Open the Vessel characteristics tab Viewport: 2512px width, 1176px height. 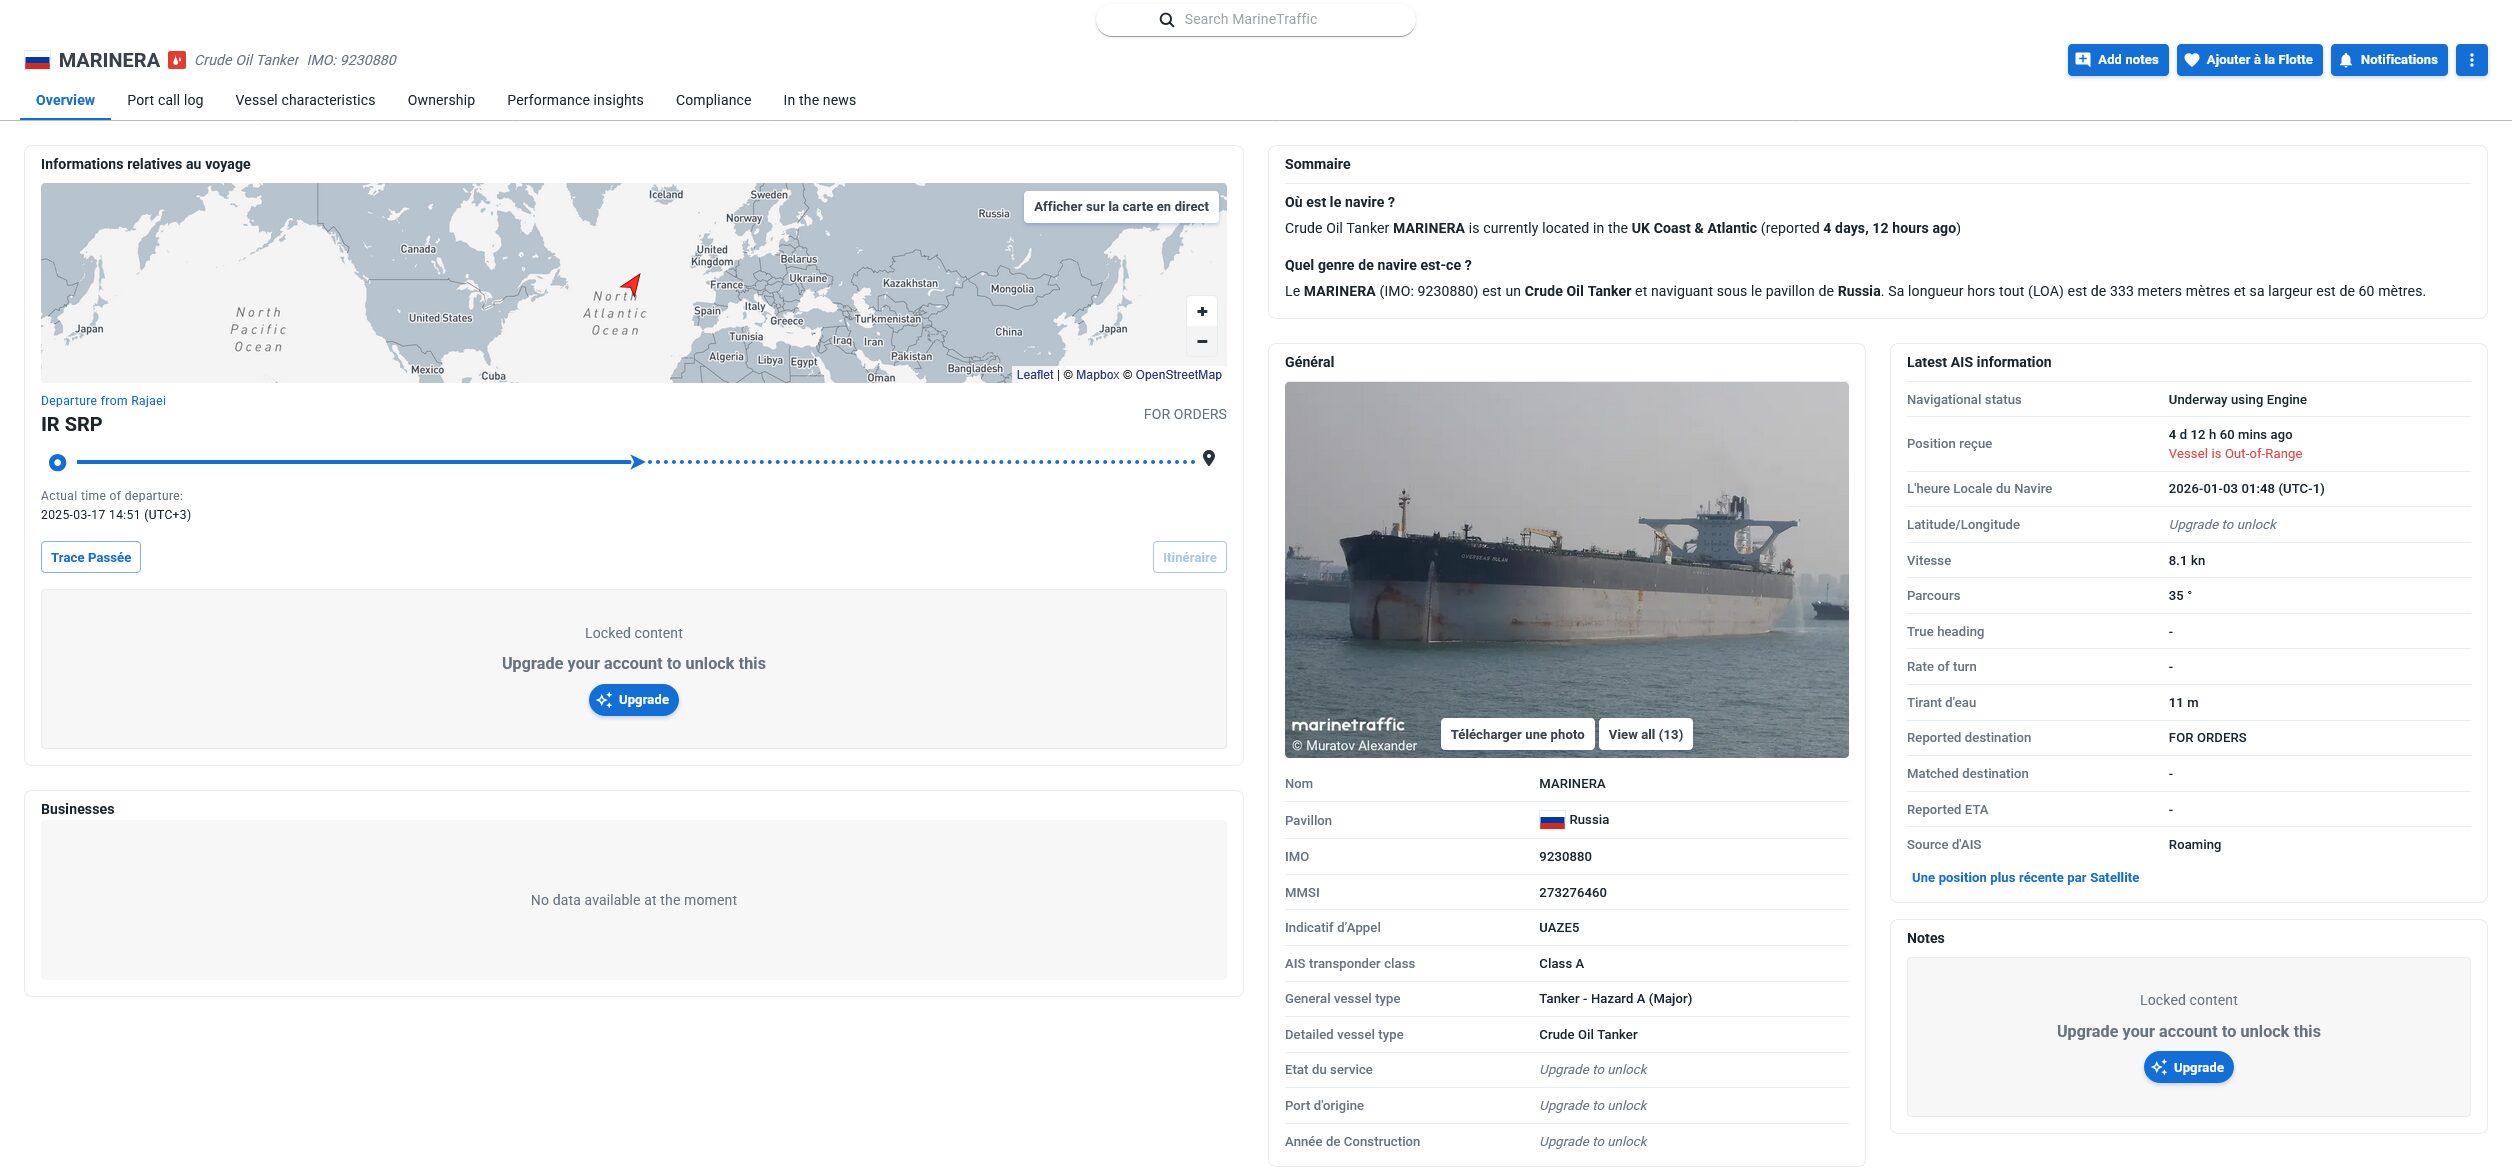[305, 100]
